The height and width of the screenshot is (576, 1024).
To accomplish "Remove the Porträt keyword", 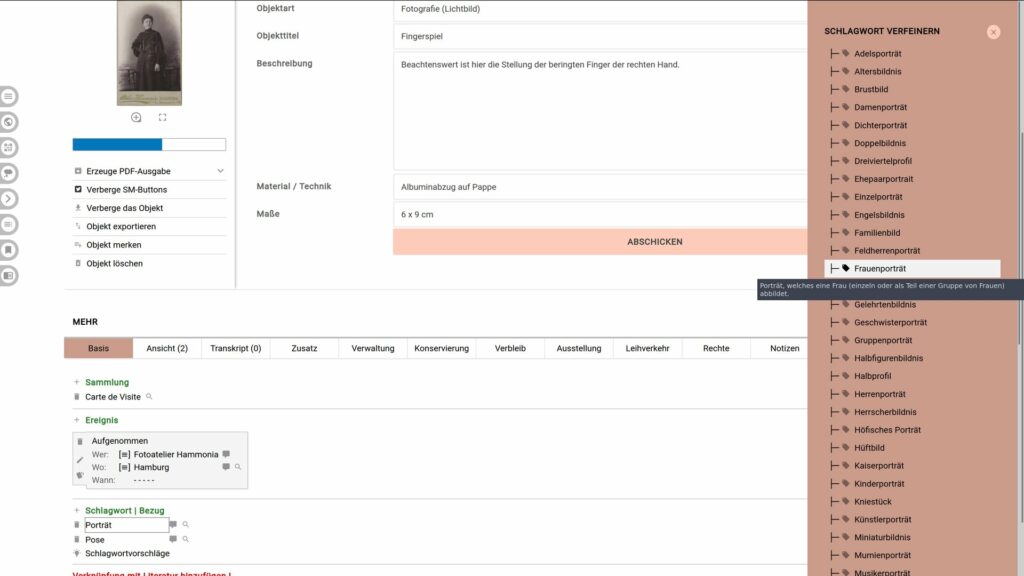I will point(77,524).
